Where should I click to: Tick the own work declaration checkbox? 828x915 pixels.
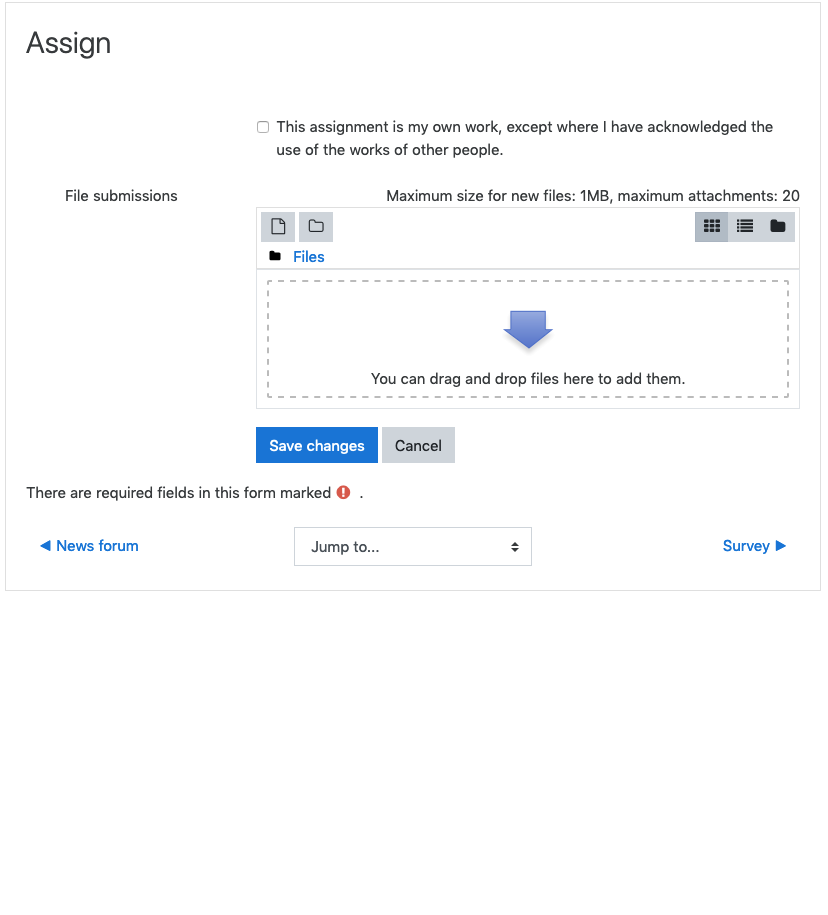263,127
